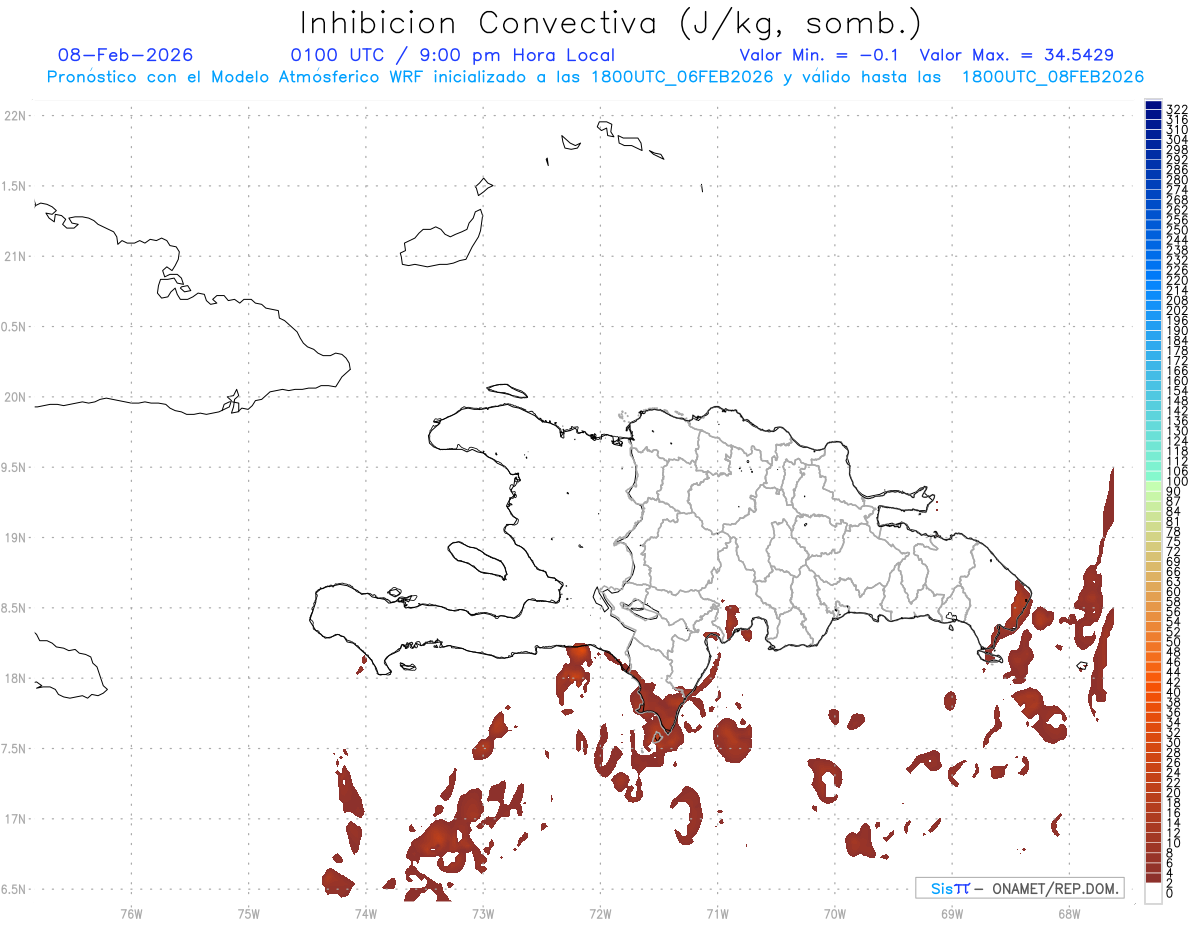Click the '68W' longitude label
Image resolution: width=1200 pixels, height=927 pixels.
tap(1069, 913)
